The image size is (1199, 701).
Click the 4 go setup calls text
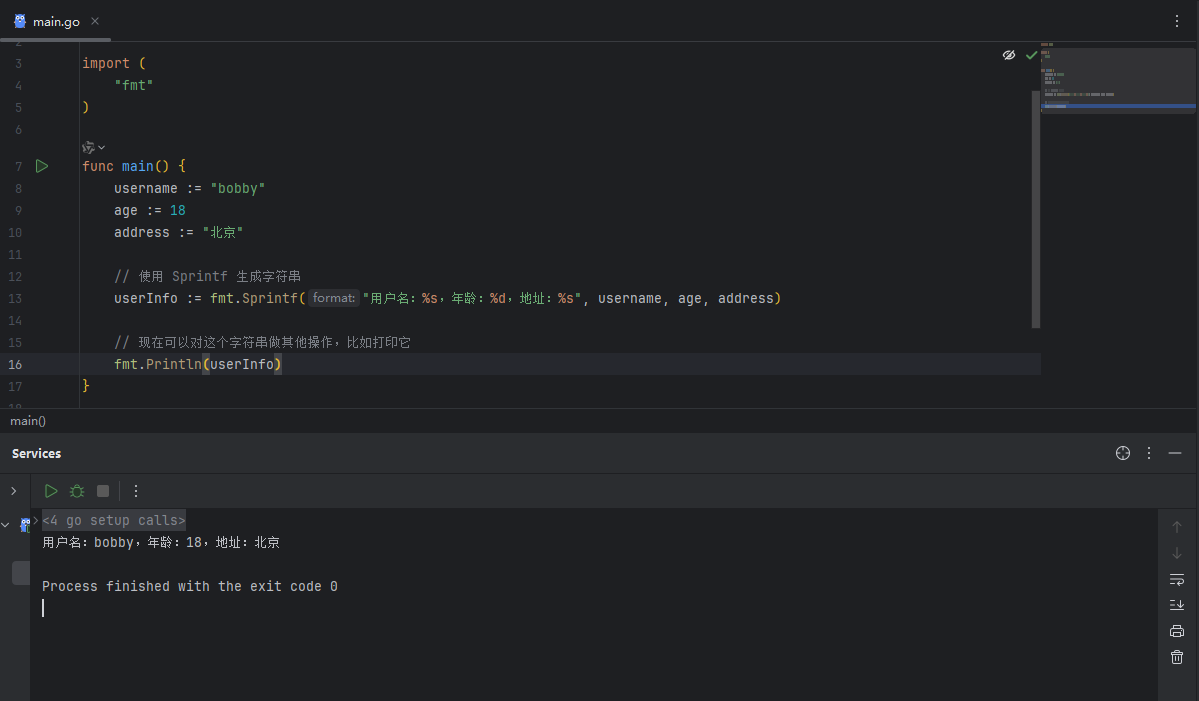[114, 520]
